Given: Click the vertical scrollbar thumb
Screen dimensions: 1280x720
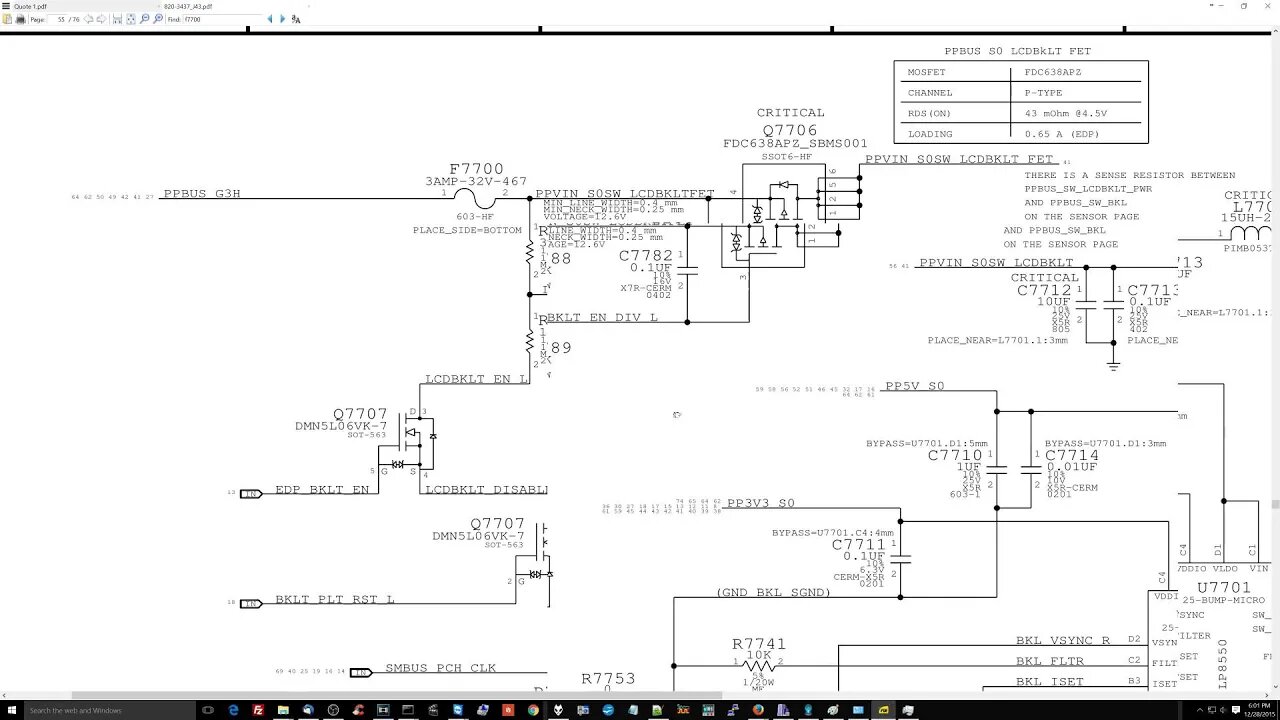Looking at the screenshot, I should 1275,505.
